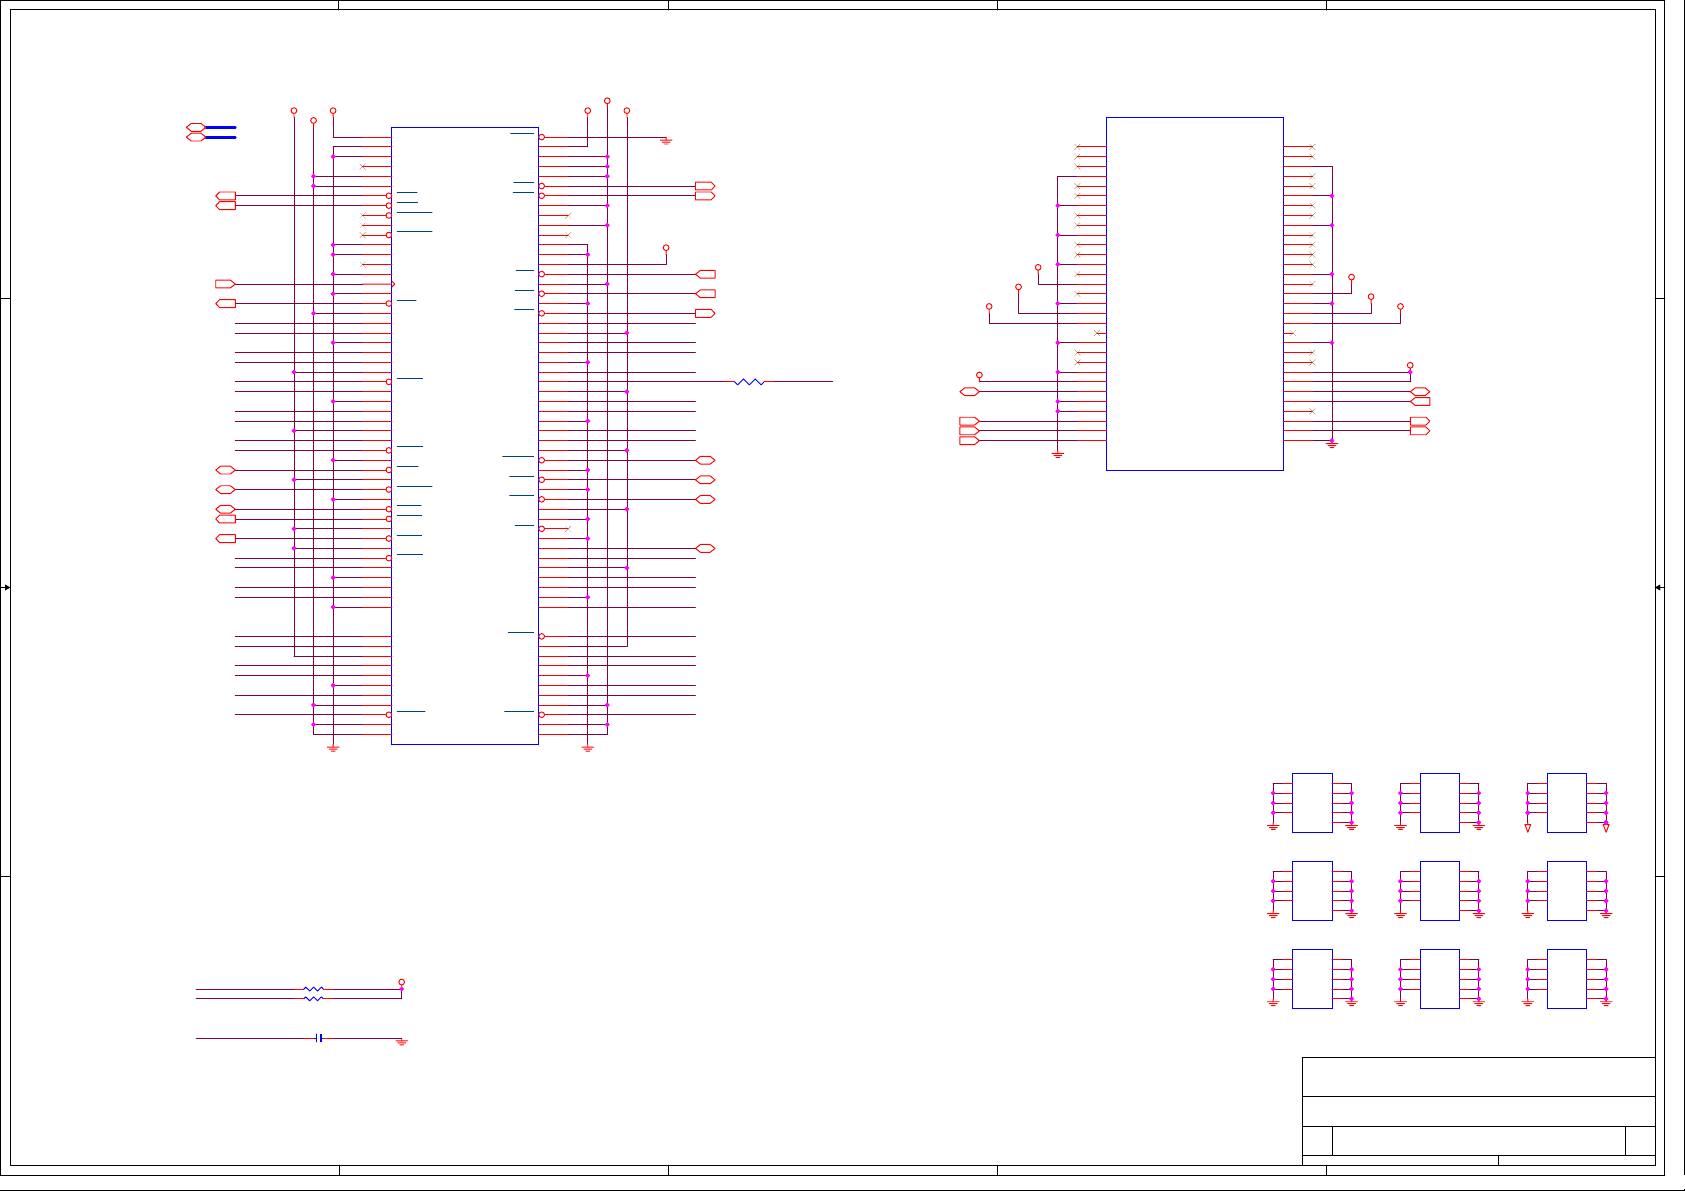This screenshot has height=1191, width=1685.
Task: Select the large IC body with the most pins
Action: point(465,436)
